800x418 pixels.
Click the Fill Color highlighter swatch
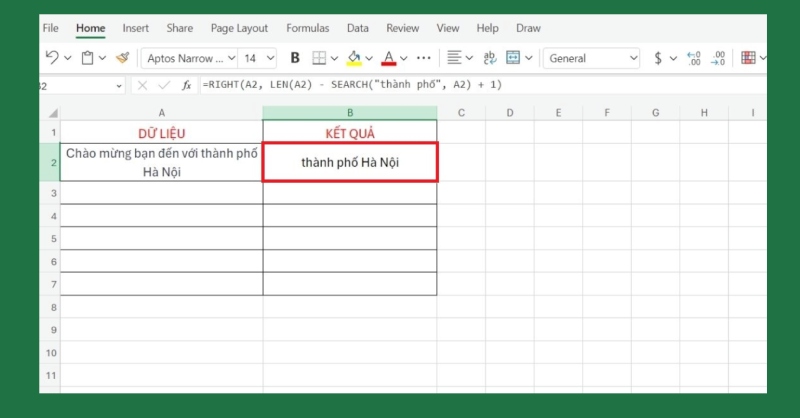click(x=353, y=58)
